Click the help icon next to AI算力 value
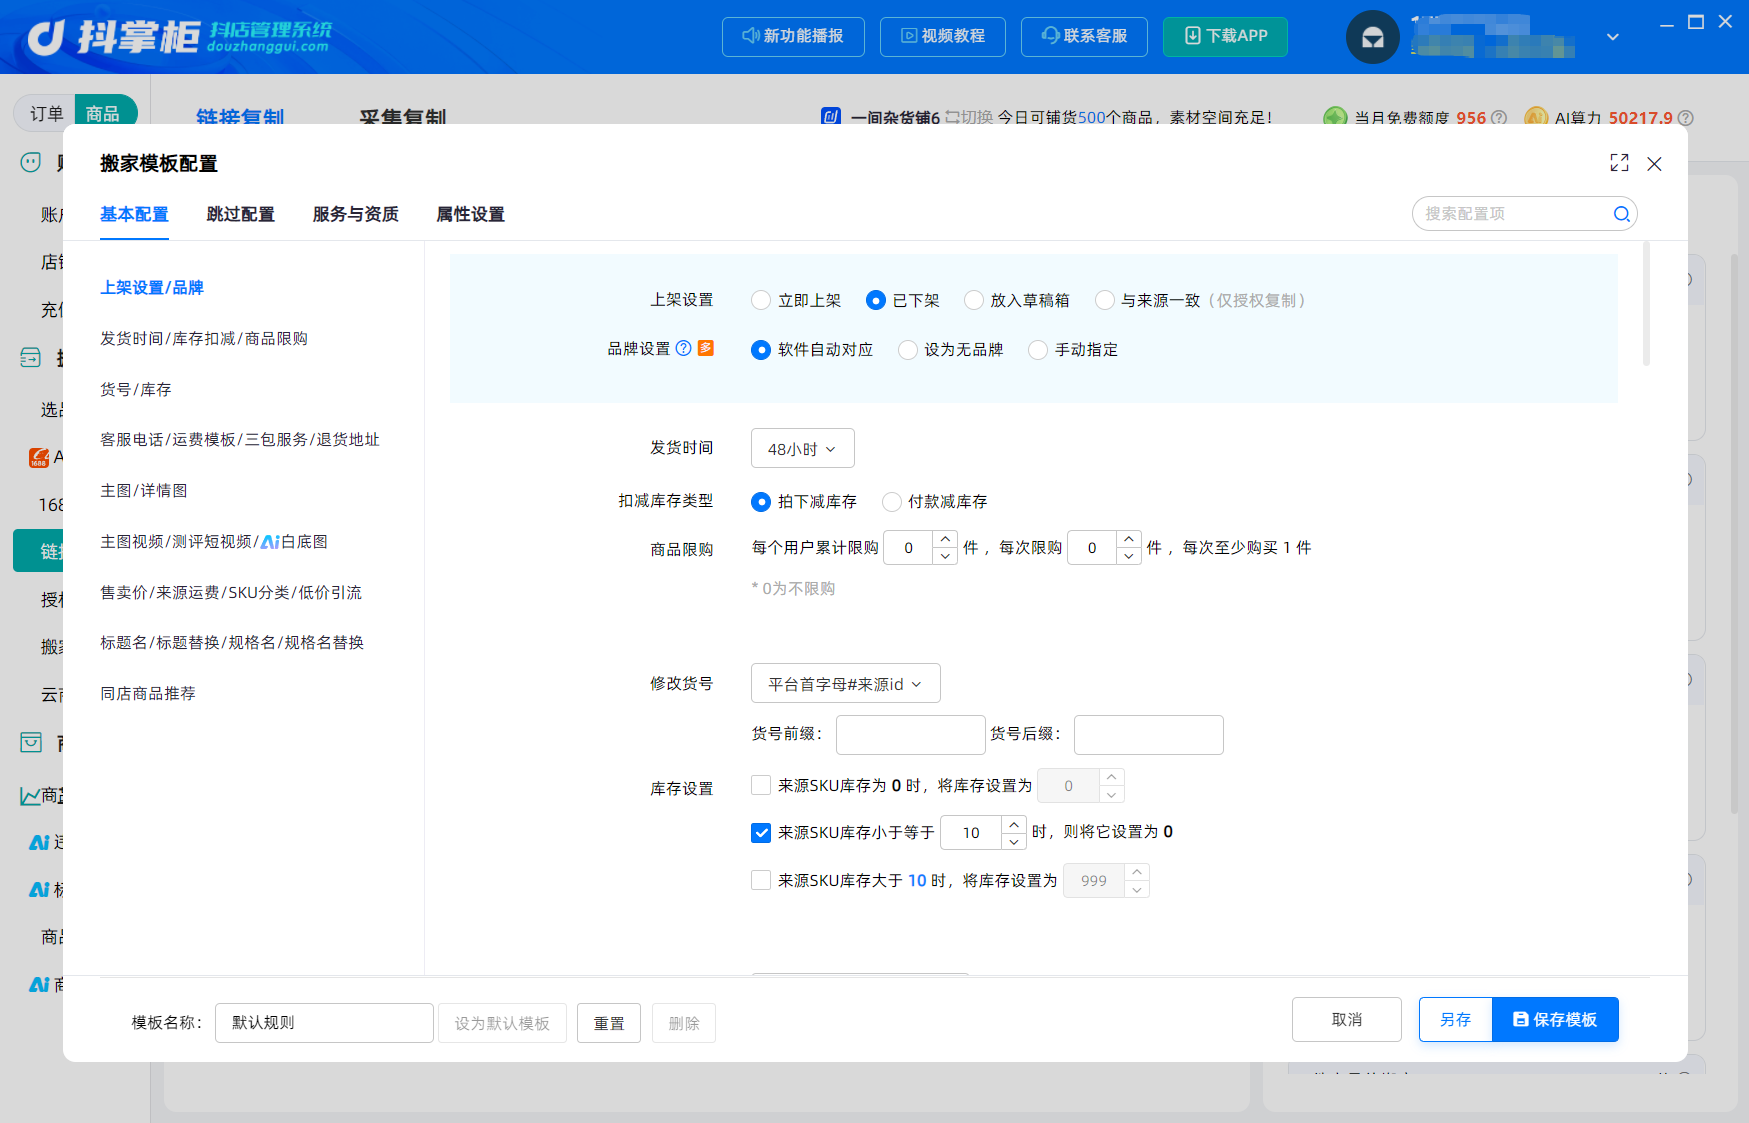This screenshot has width=1749, height=1123. (1685, 118)
